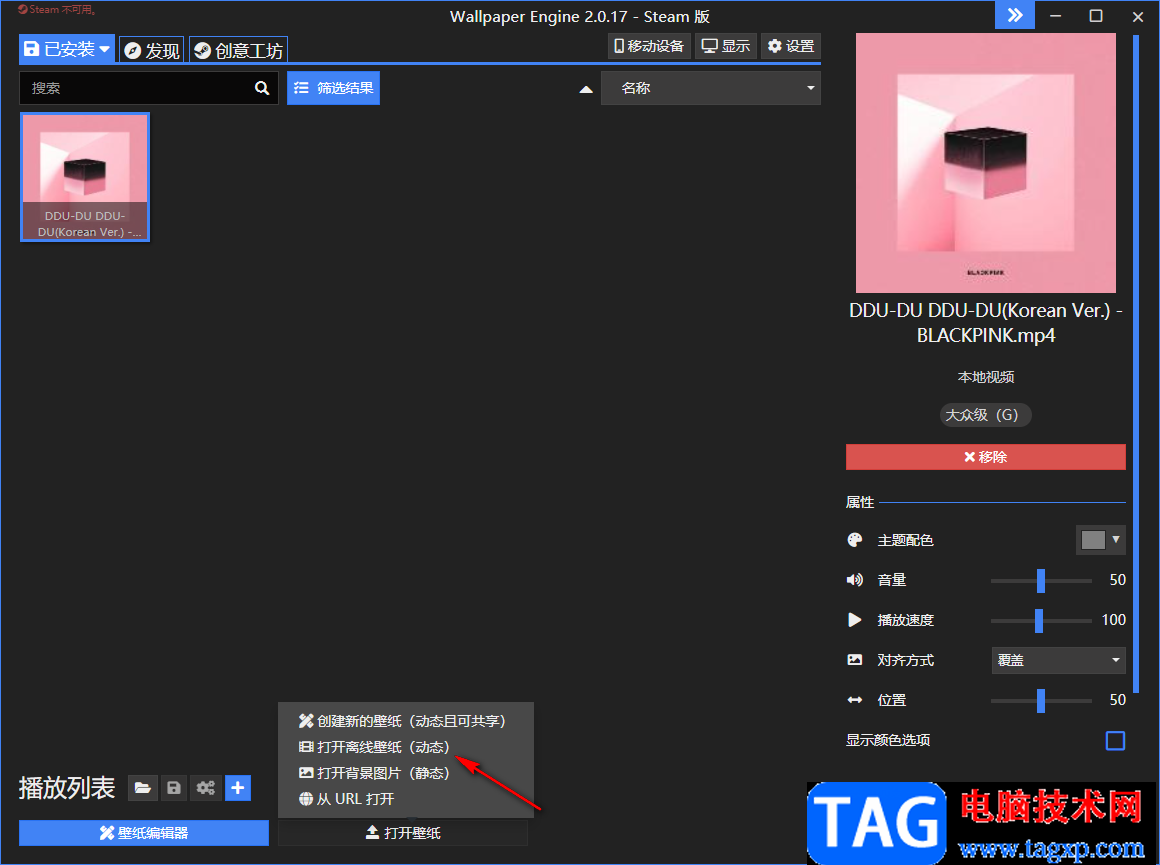Click the search magnifier icon
Image resolution: width=1160 pixels, height=865 pixels.
tap(262, 88)
